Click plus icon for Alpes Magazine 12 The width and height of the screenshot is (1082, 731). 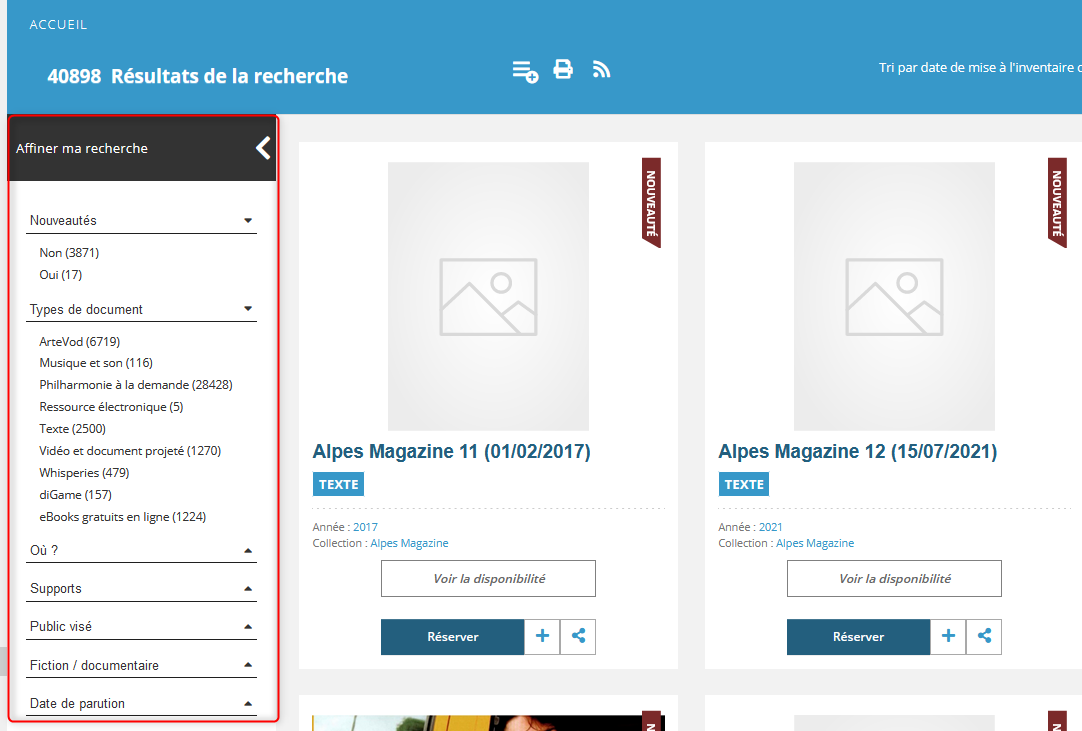[948, 636]
